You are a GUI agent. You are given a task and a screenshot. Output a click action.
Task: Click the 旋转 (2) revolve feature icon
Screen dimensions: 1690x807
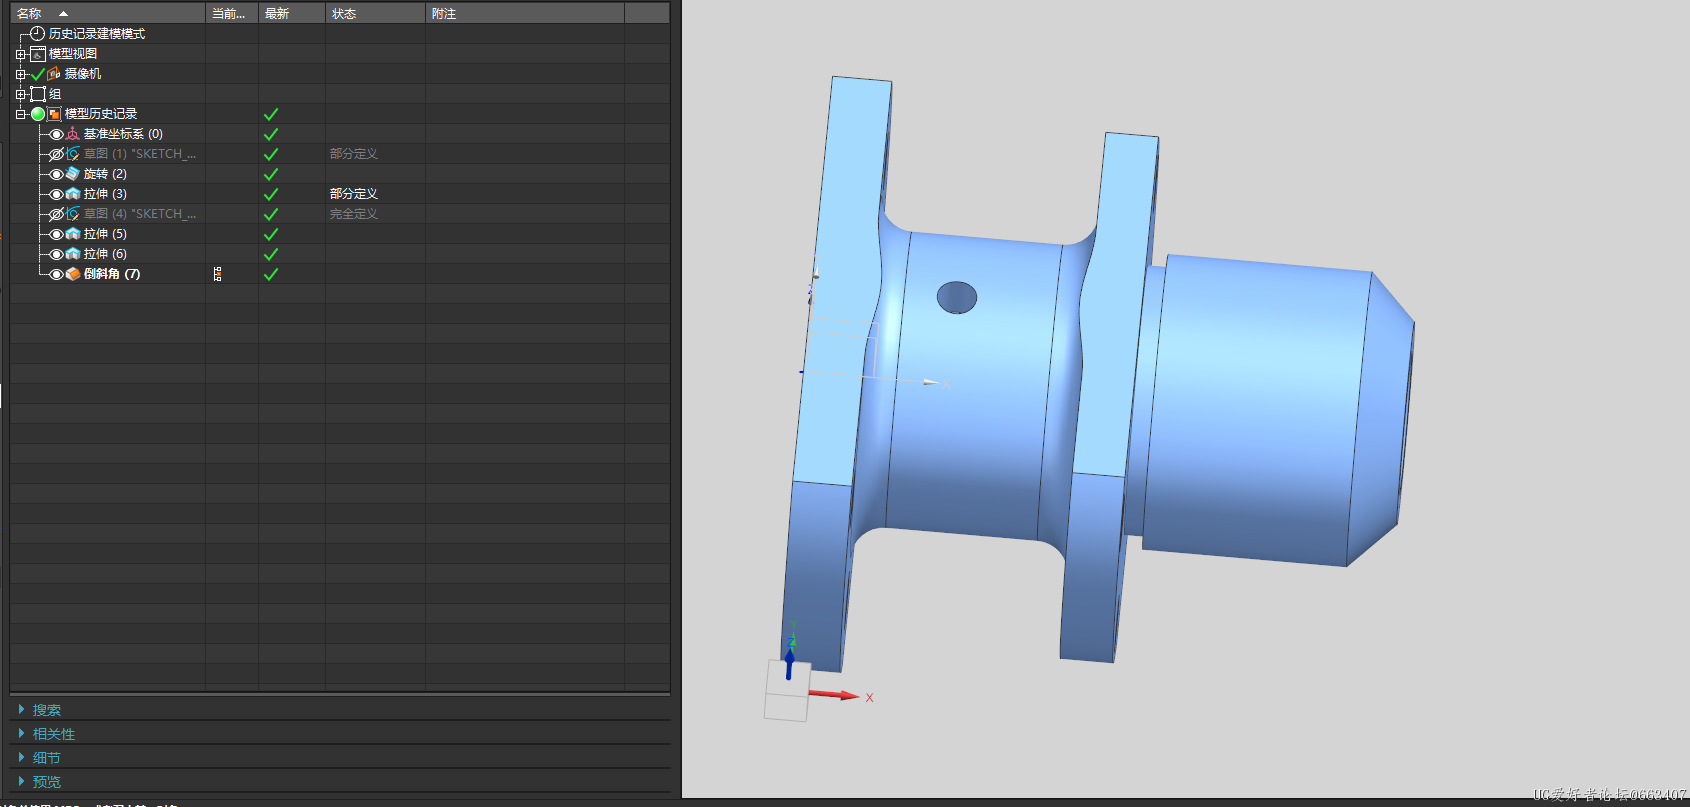pyautogui.click(x=73, y=174)
